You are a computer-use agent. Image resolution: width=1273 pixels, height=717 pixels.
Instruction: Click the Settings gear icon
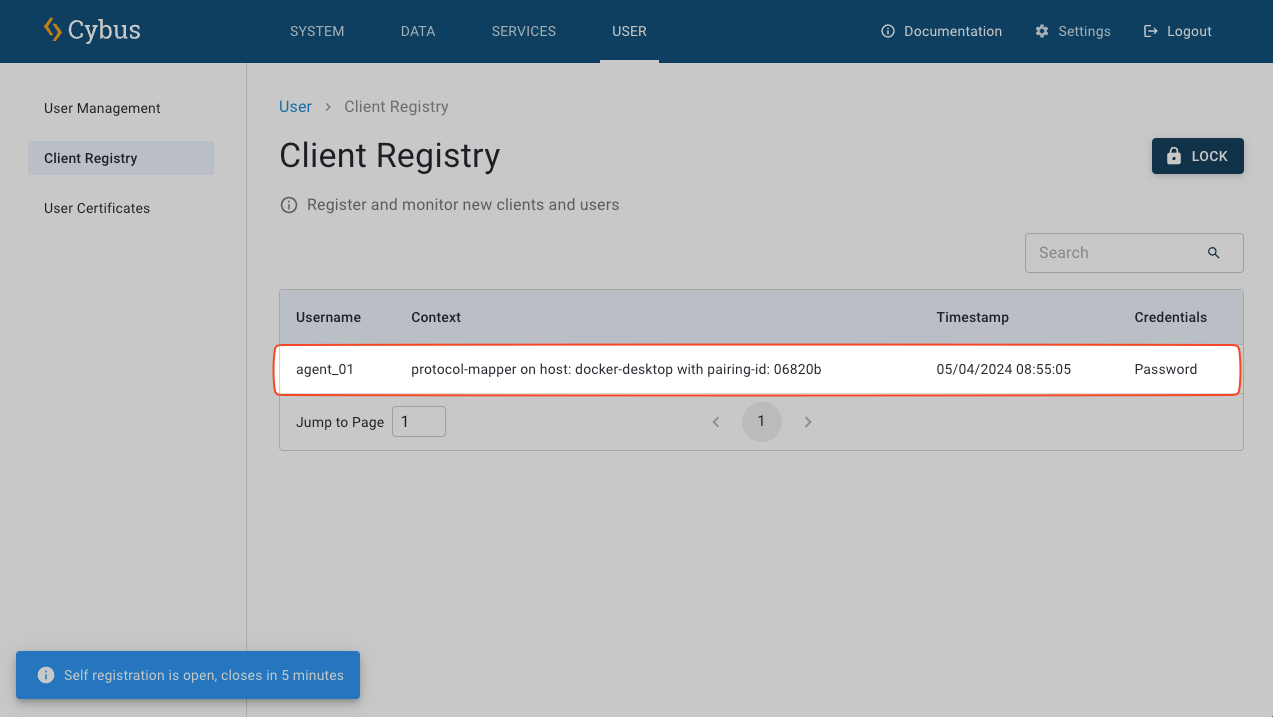tap(1042, 31)
